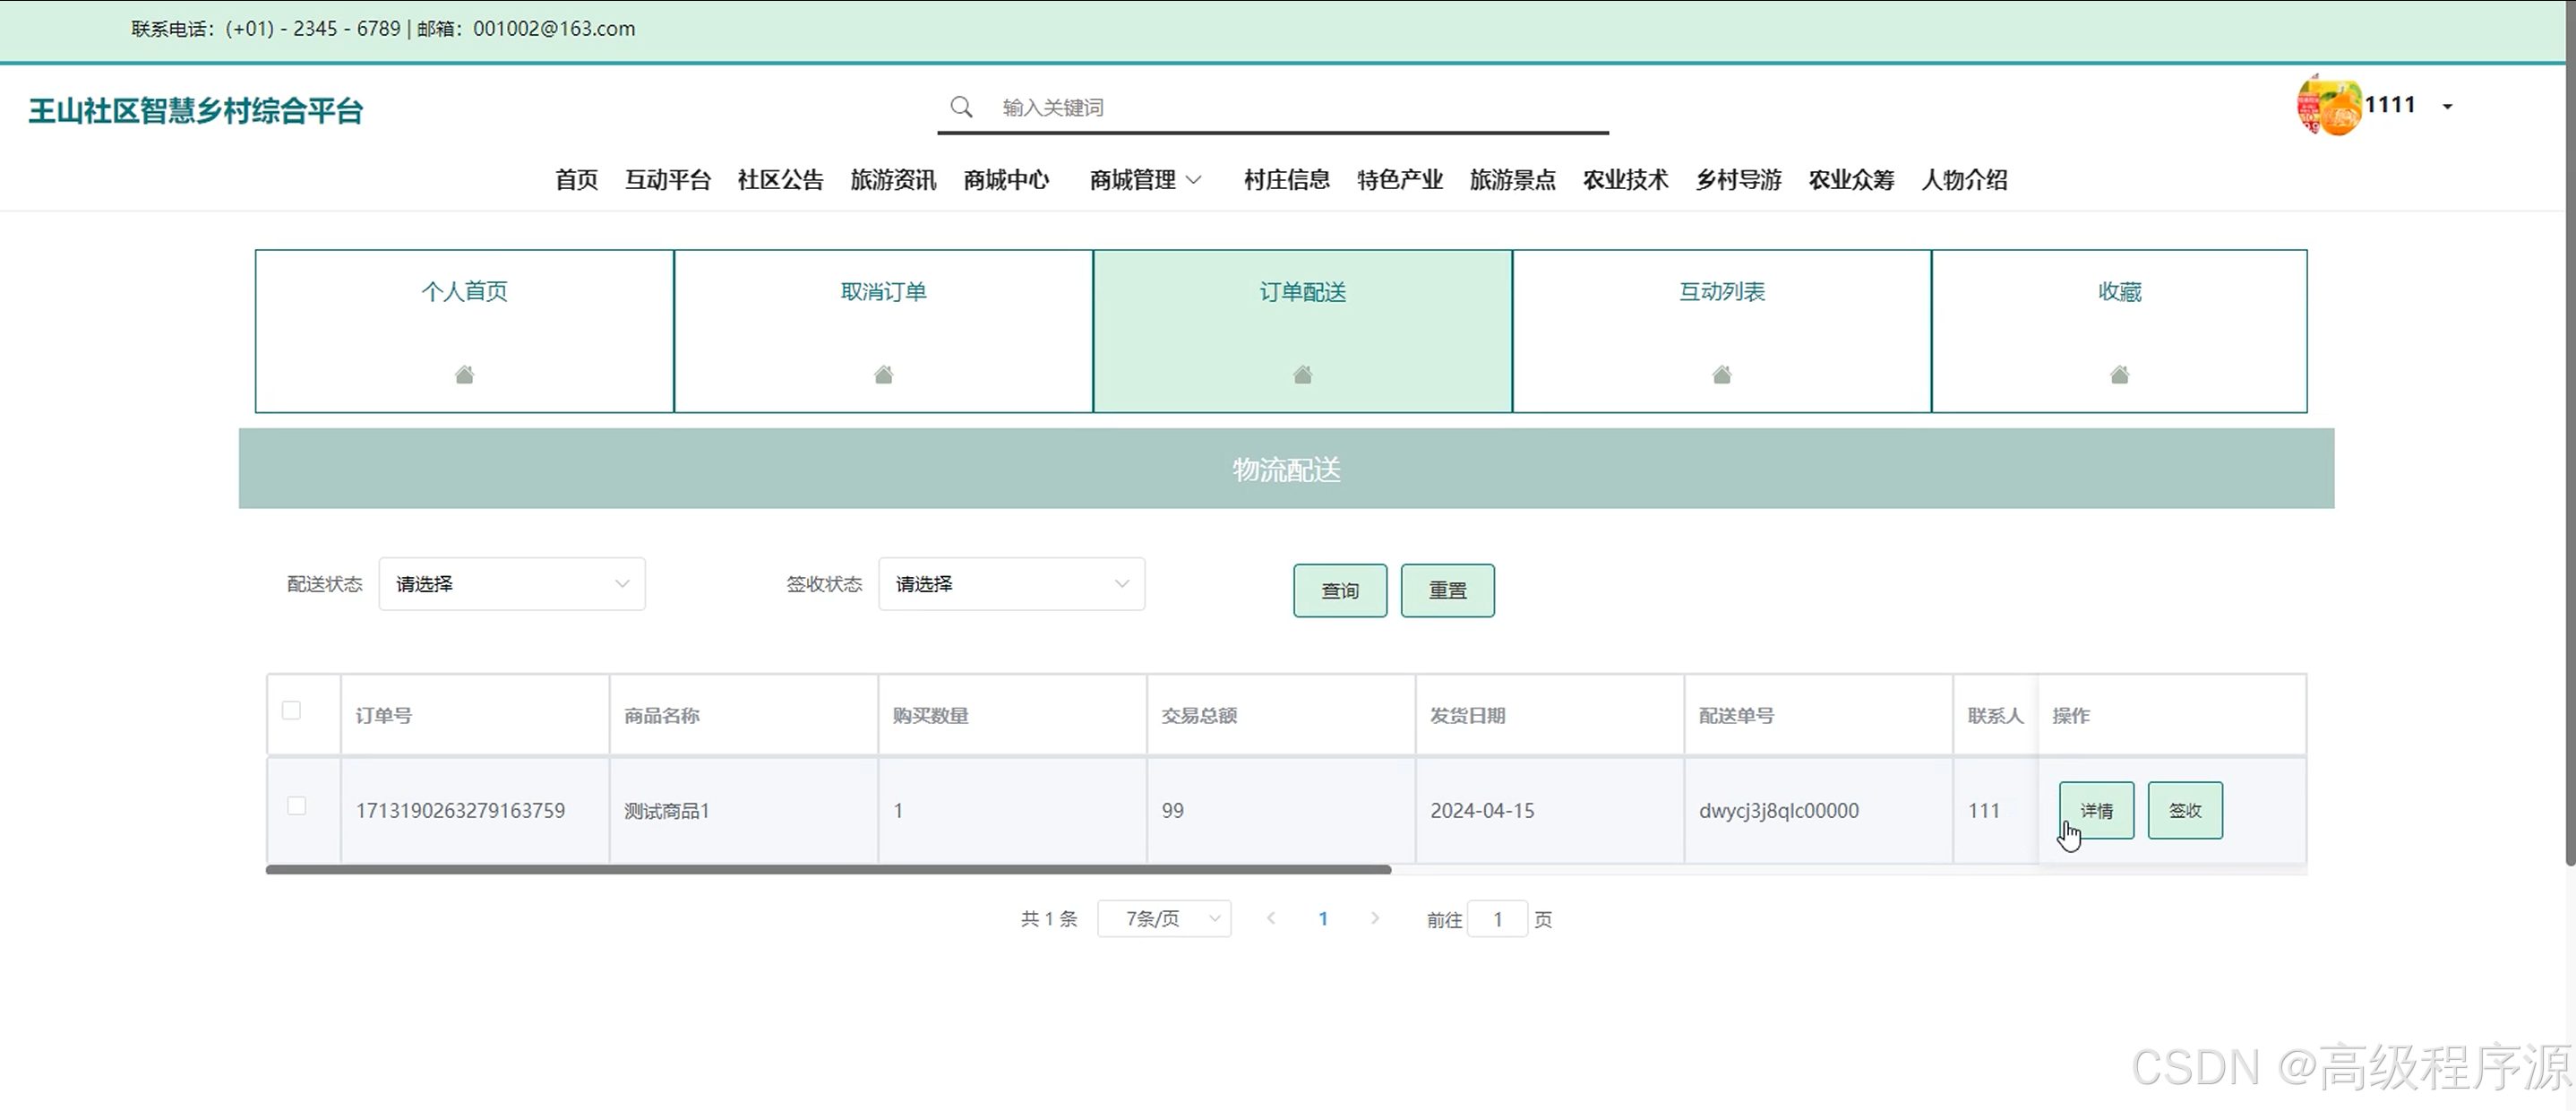Click home icon under 订单配送
The height and width of the screenshot is (1111, 2576).
[x=1302, y=375]
